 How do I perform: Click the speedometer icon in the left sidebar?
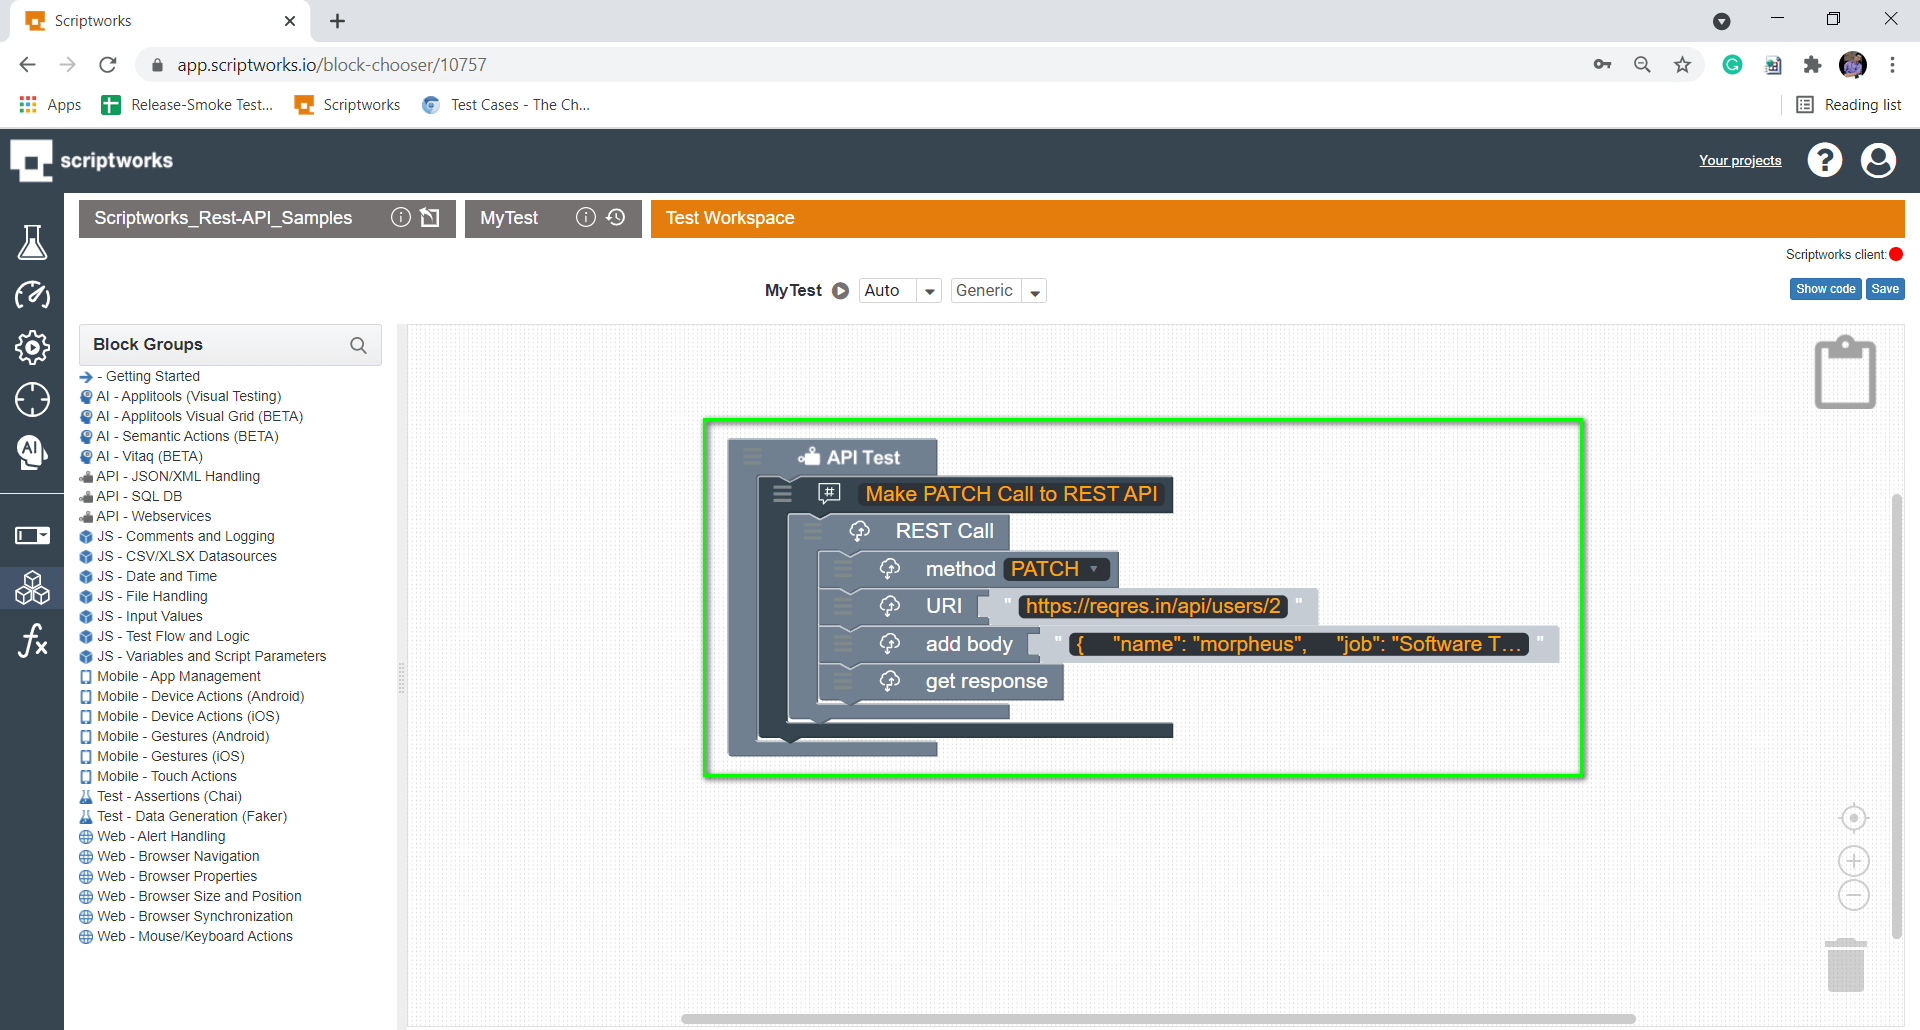33,295
